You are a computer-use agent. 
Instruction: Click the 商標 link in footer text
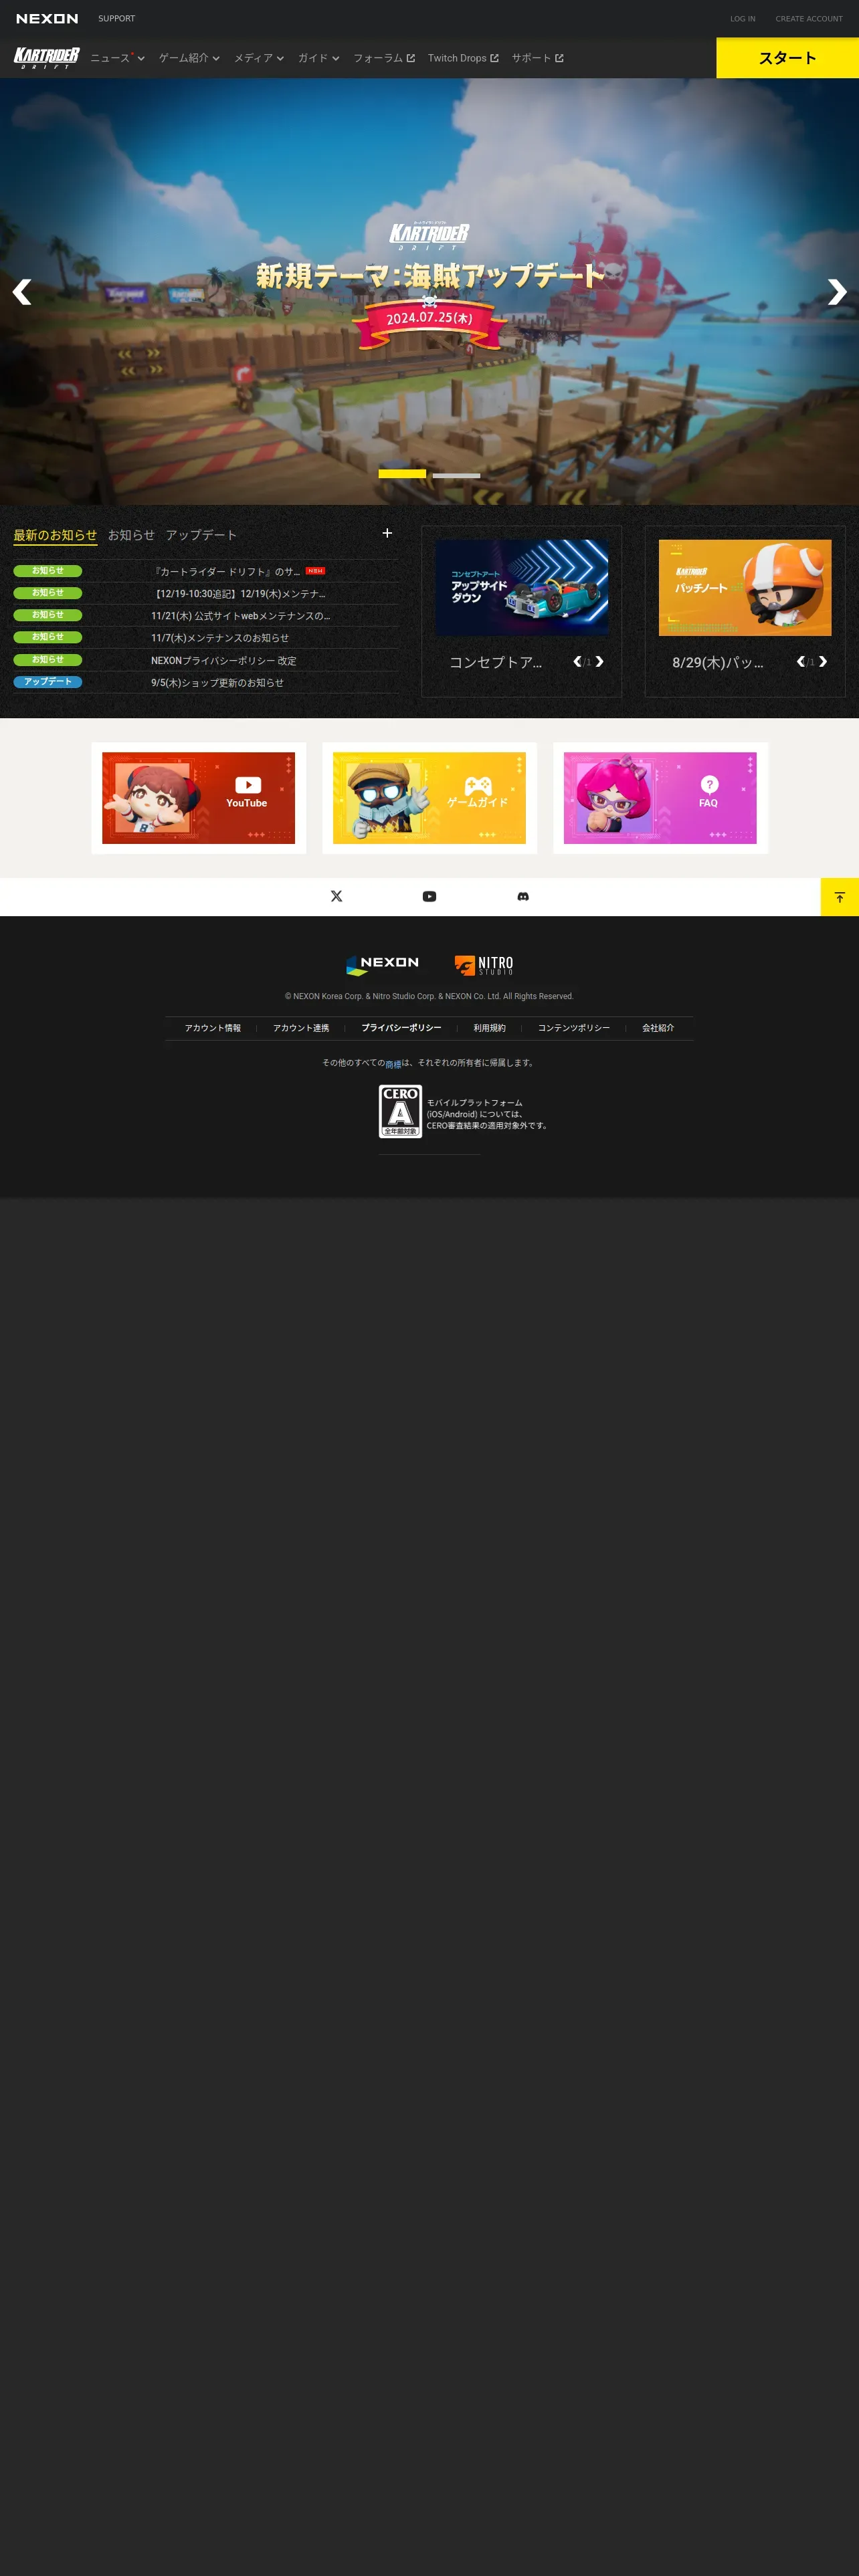click(x=393, y=1064)
